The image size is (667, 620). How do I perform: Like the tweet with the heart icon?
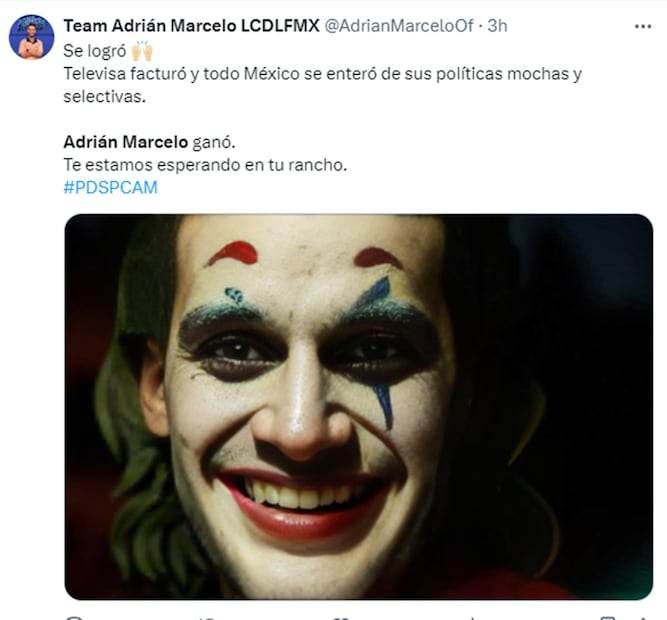coord(340,617)
